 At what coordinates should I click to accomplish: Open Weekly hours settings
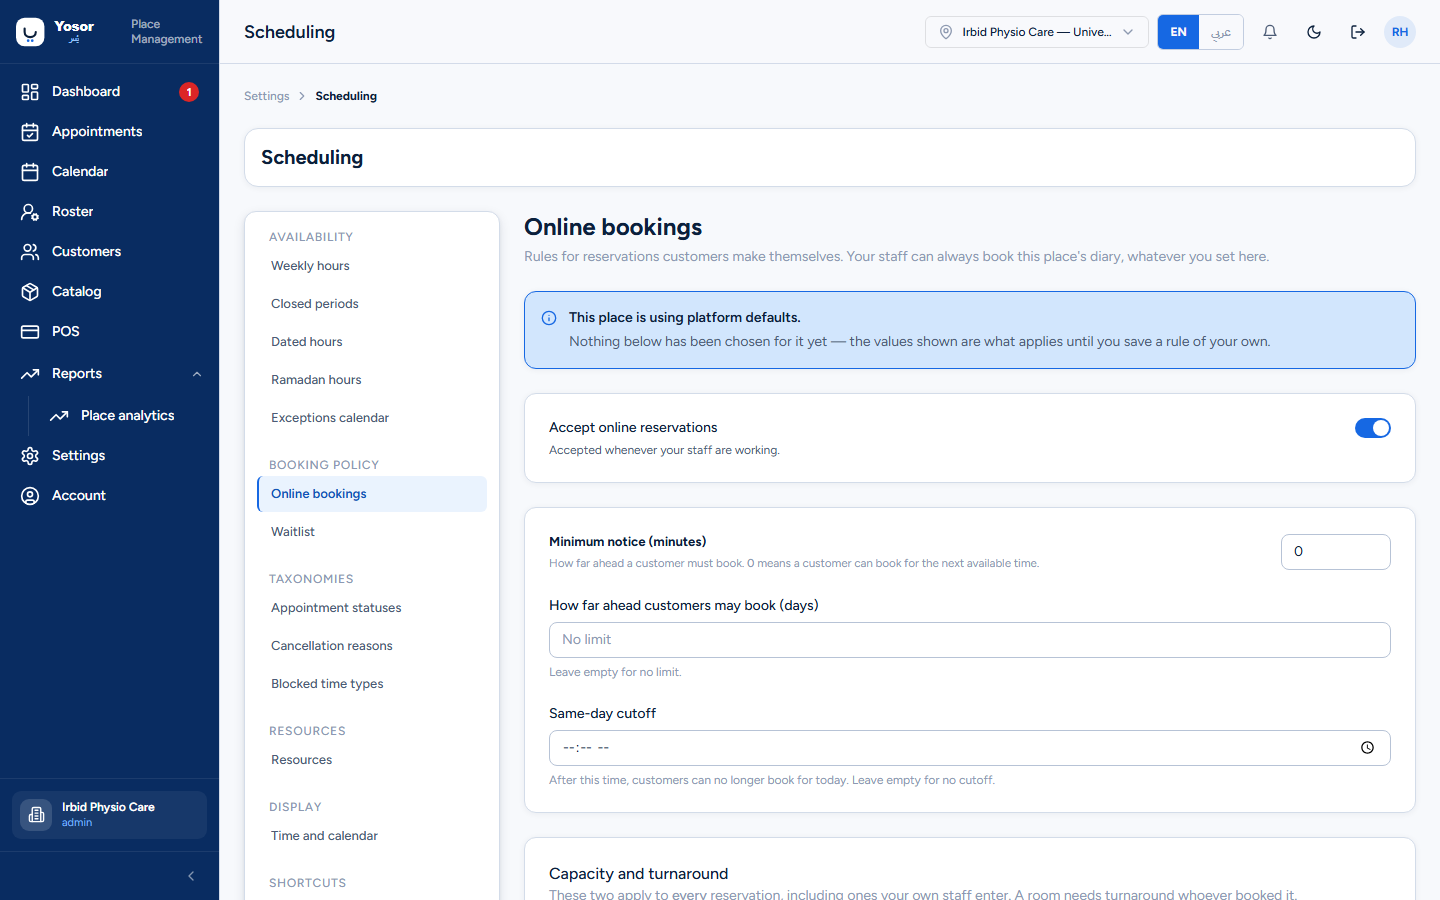(x=372, y=266)
